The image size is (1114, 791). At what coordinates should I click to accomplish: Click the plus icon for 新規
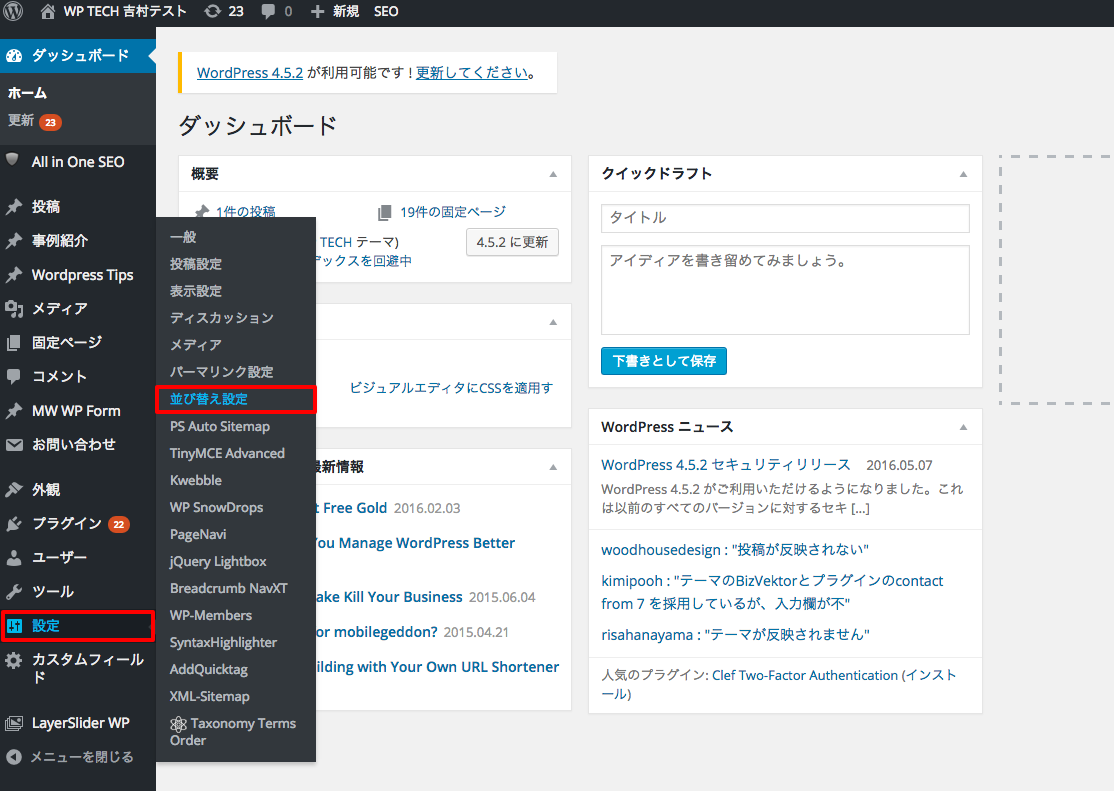318,11
